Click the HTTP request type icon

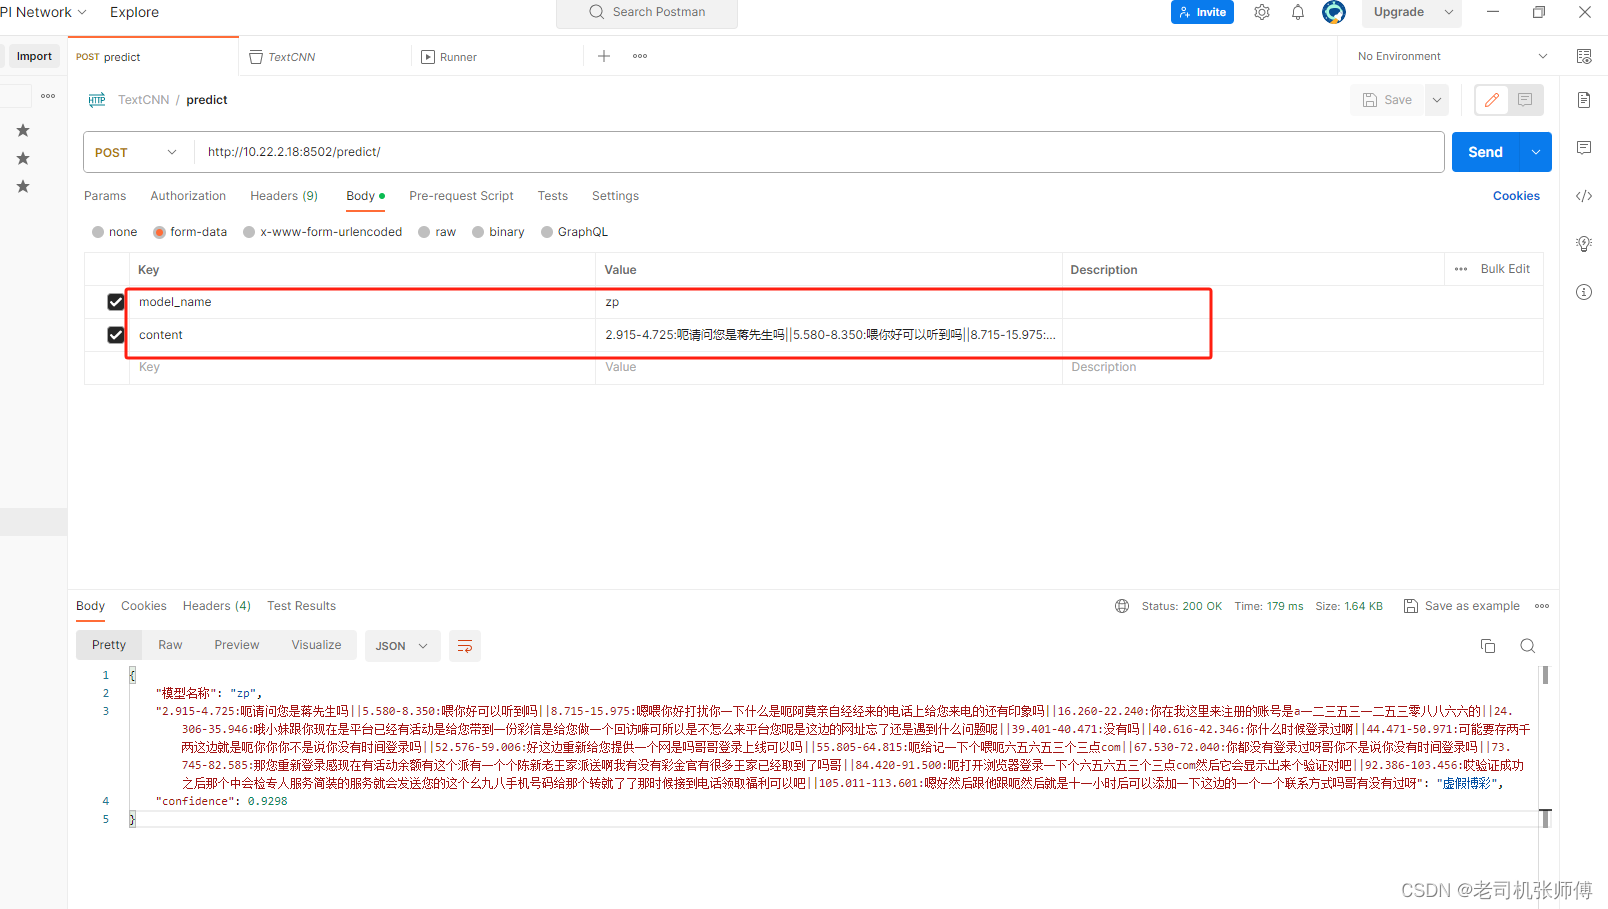point(97,100)
